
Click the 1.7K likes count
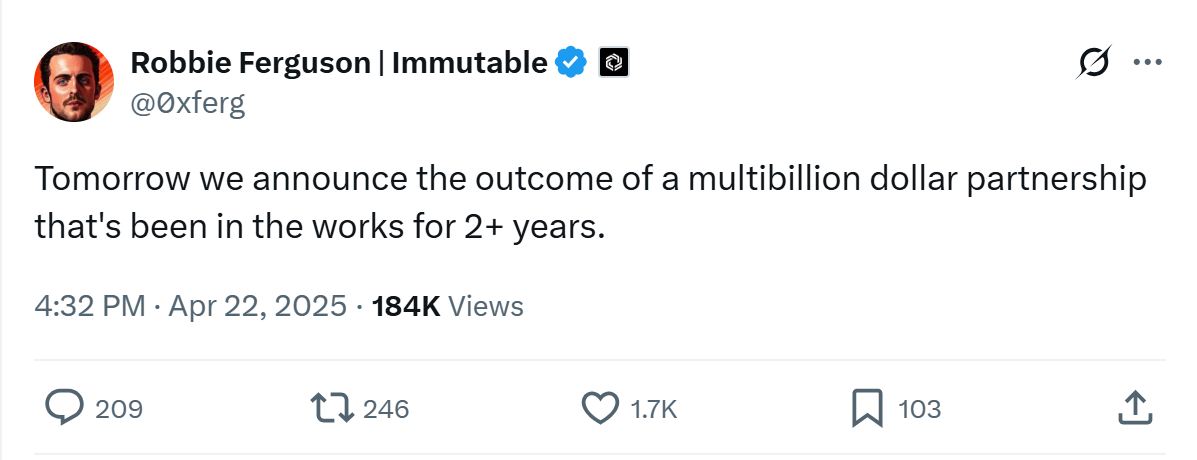(x=656, y=409)
